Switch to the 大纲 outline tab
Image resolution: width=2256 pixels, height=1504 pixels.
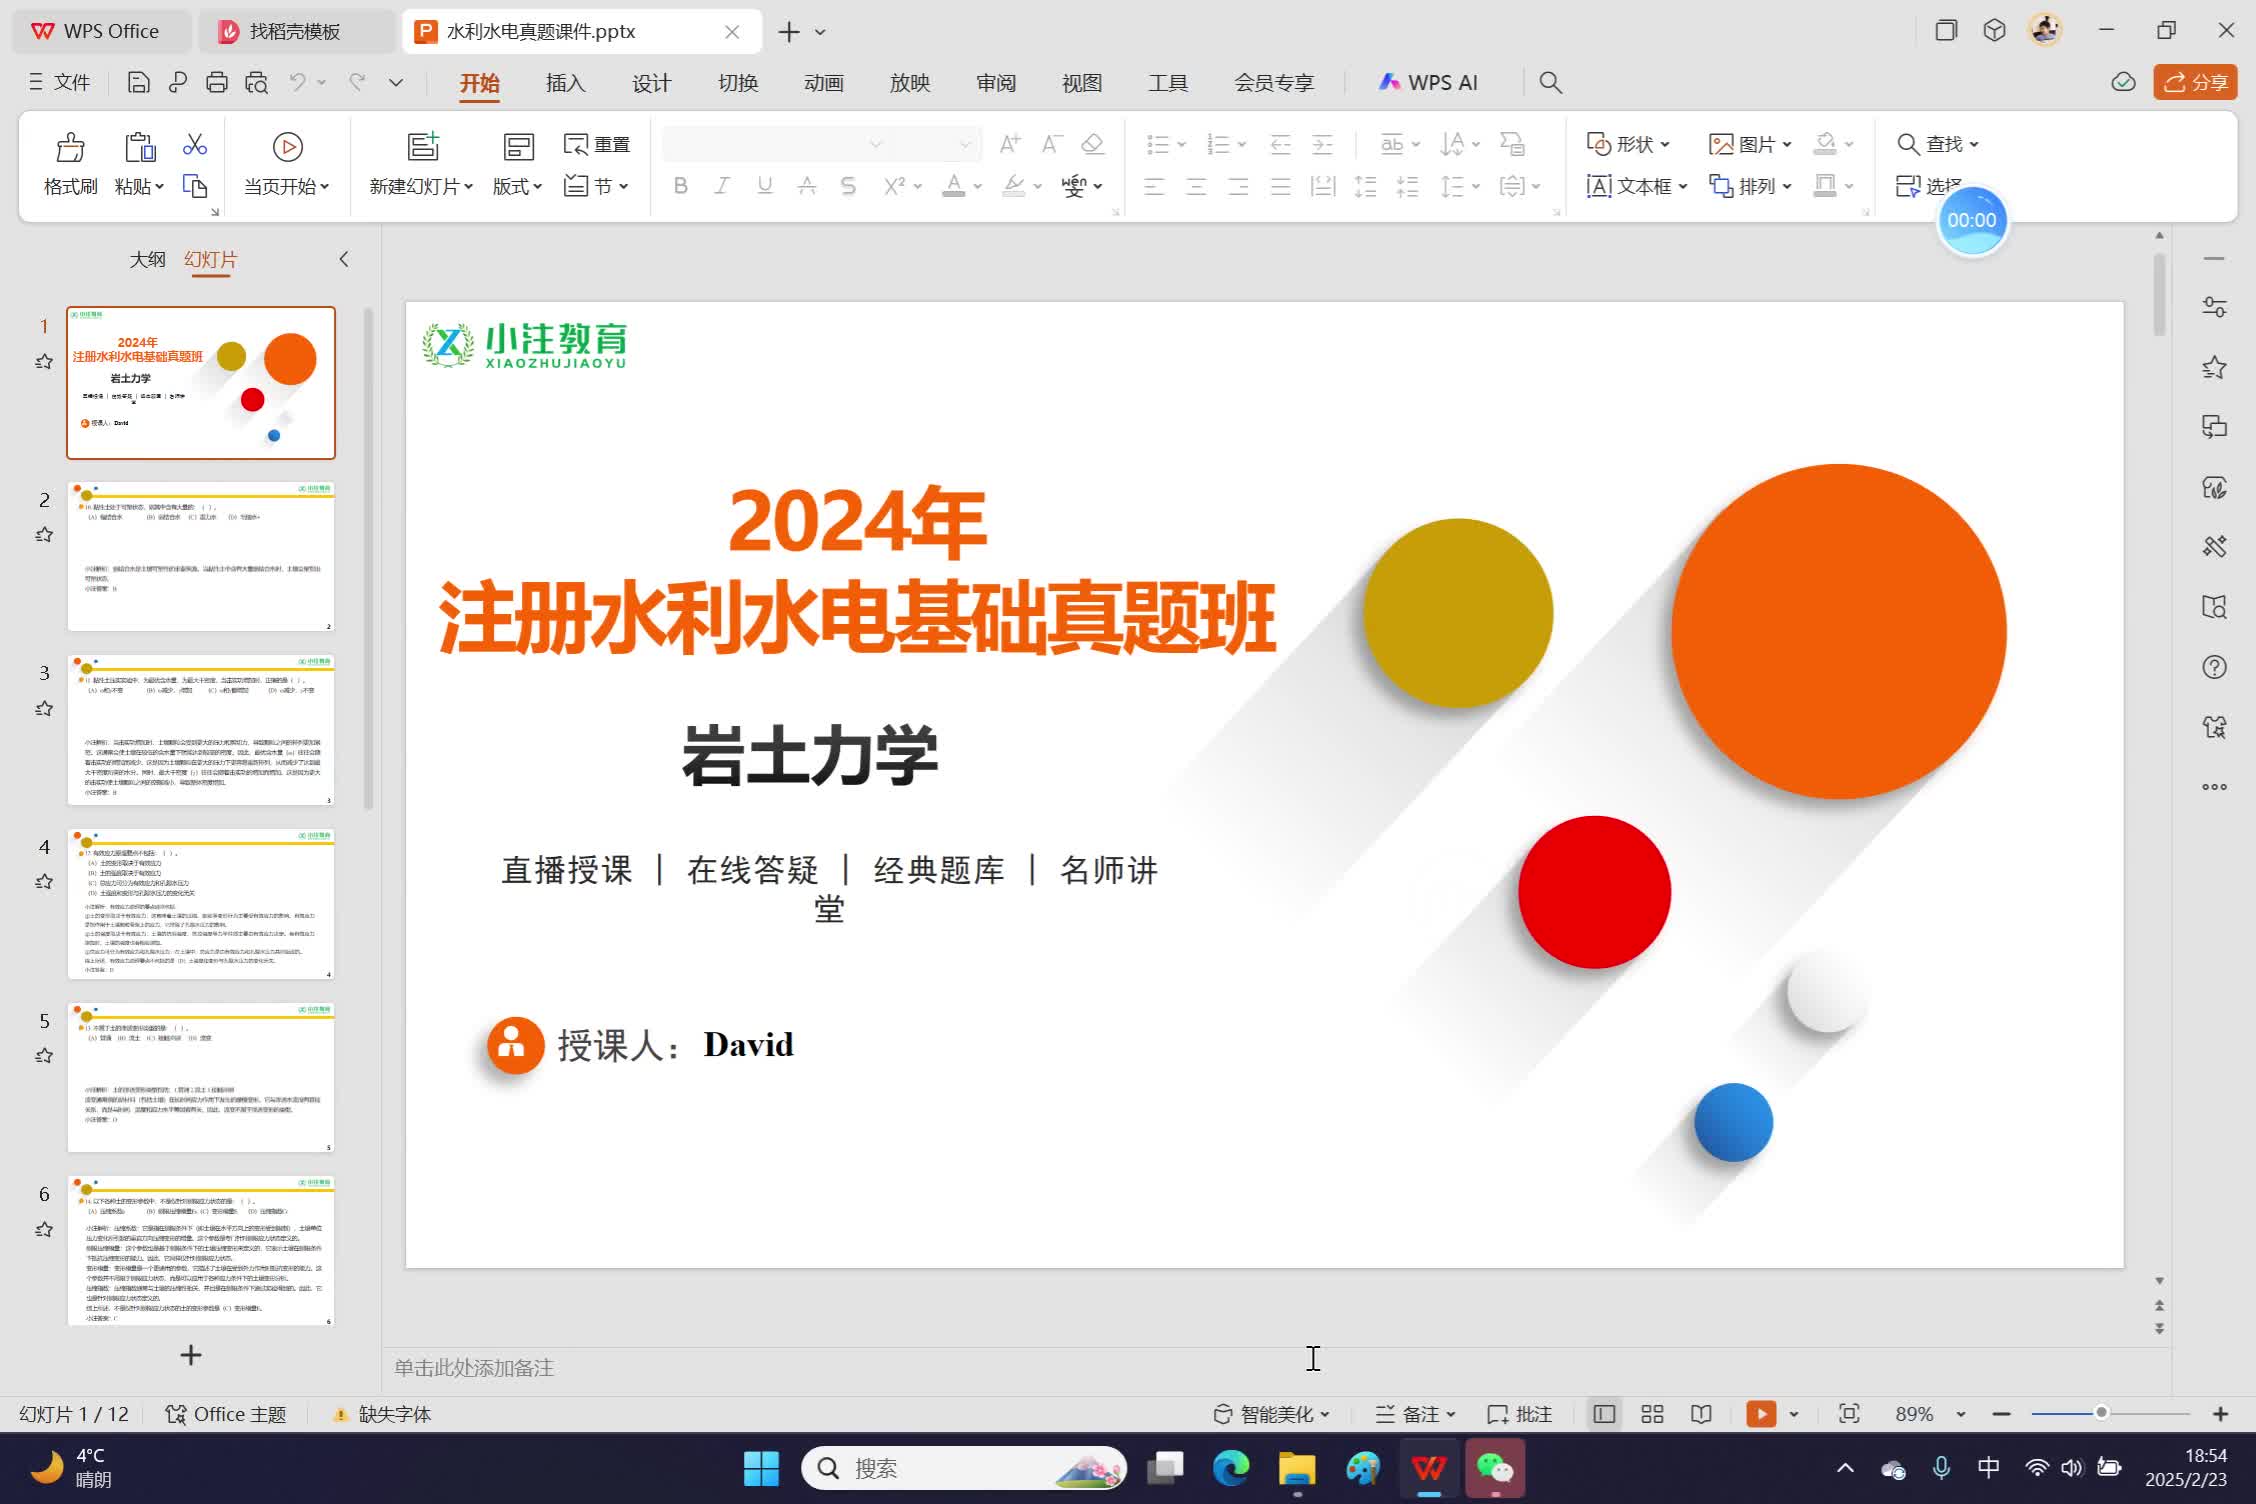click(x=147, y=260)
